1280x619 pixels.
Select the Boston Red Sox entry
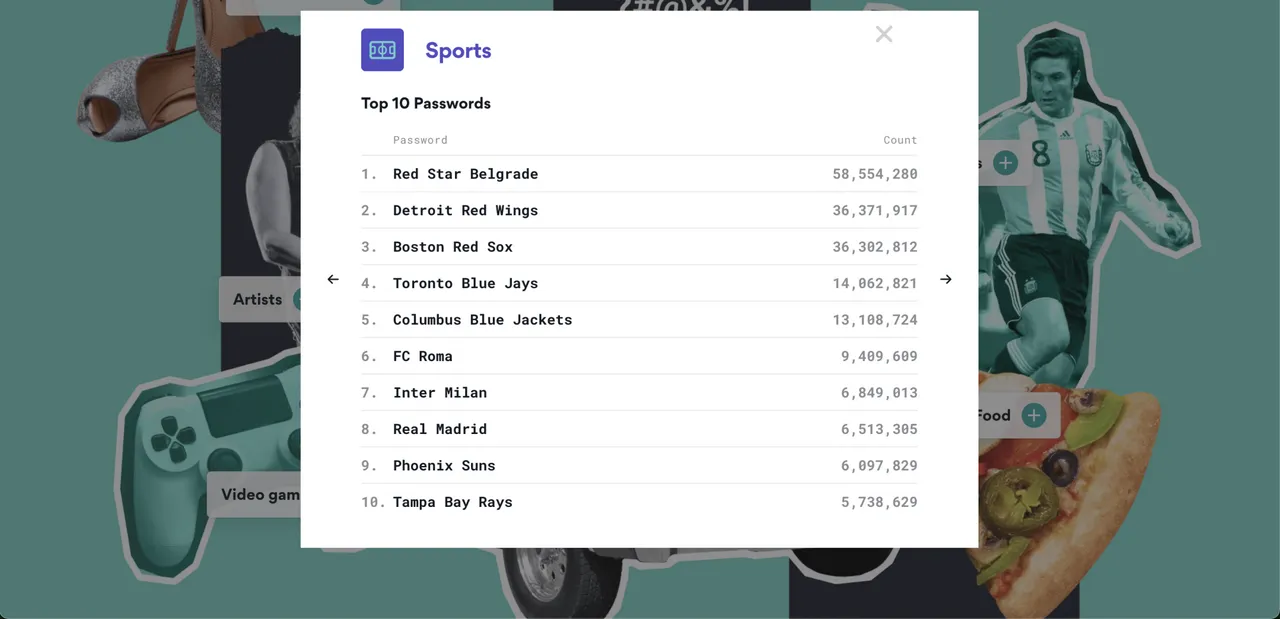pyautogui.click(x=639, y=247)
